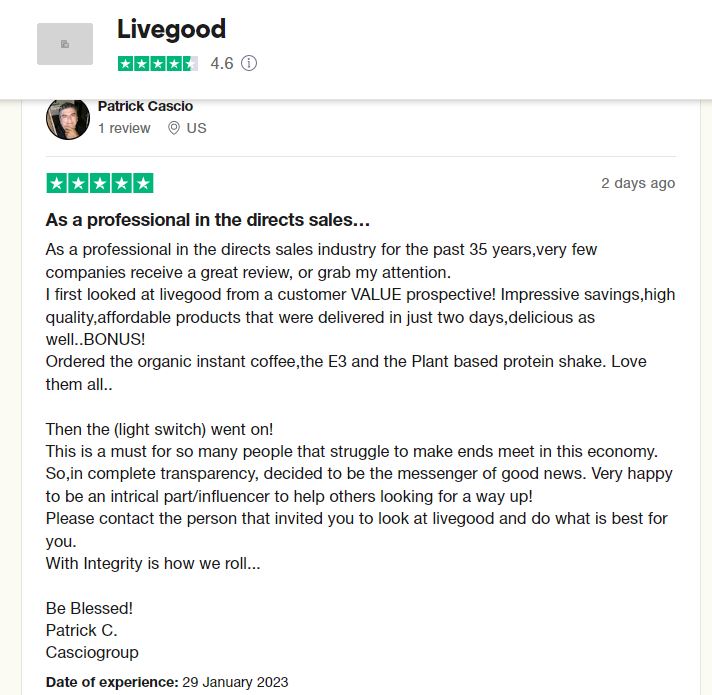Click the US country label

point(196,128)
